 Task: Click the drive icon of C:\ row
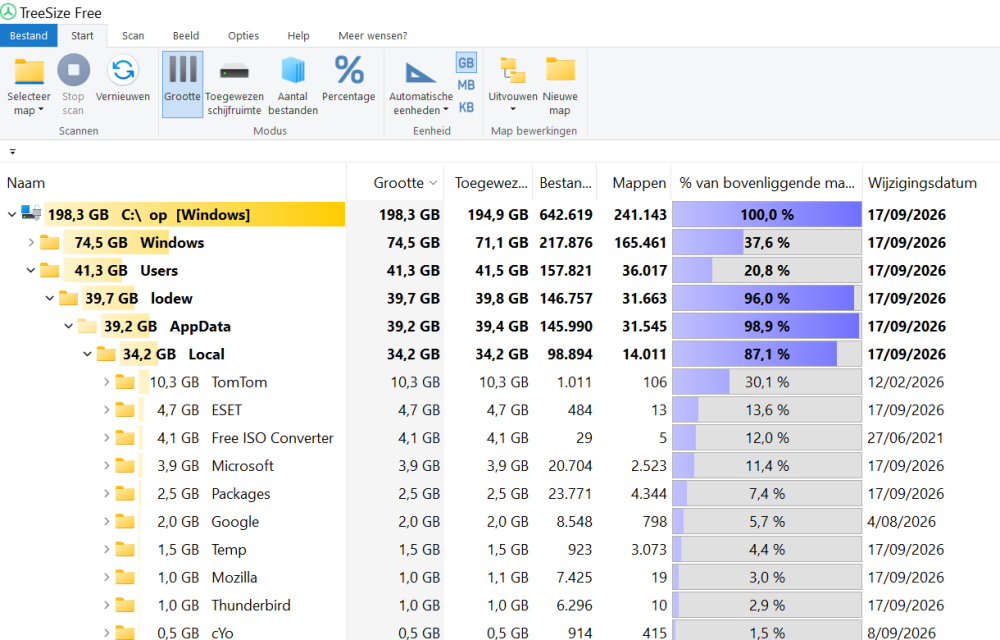(31, 213)
